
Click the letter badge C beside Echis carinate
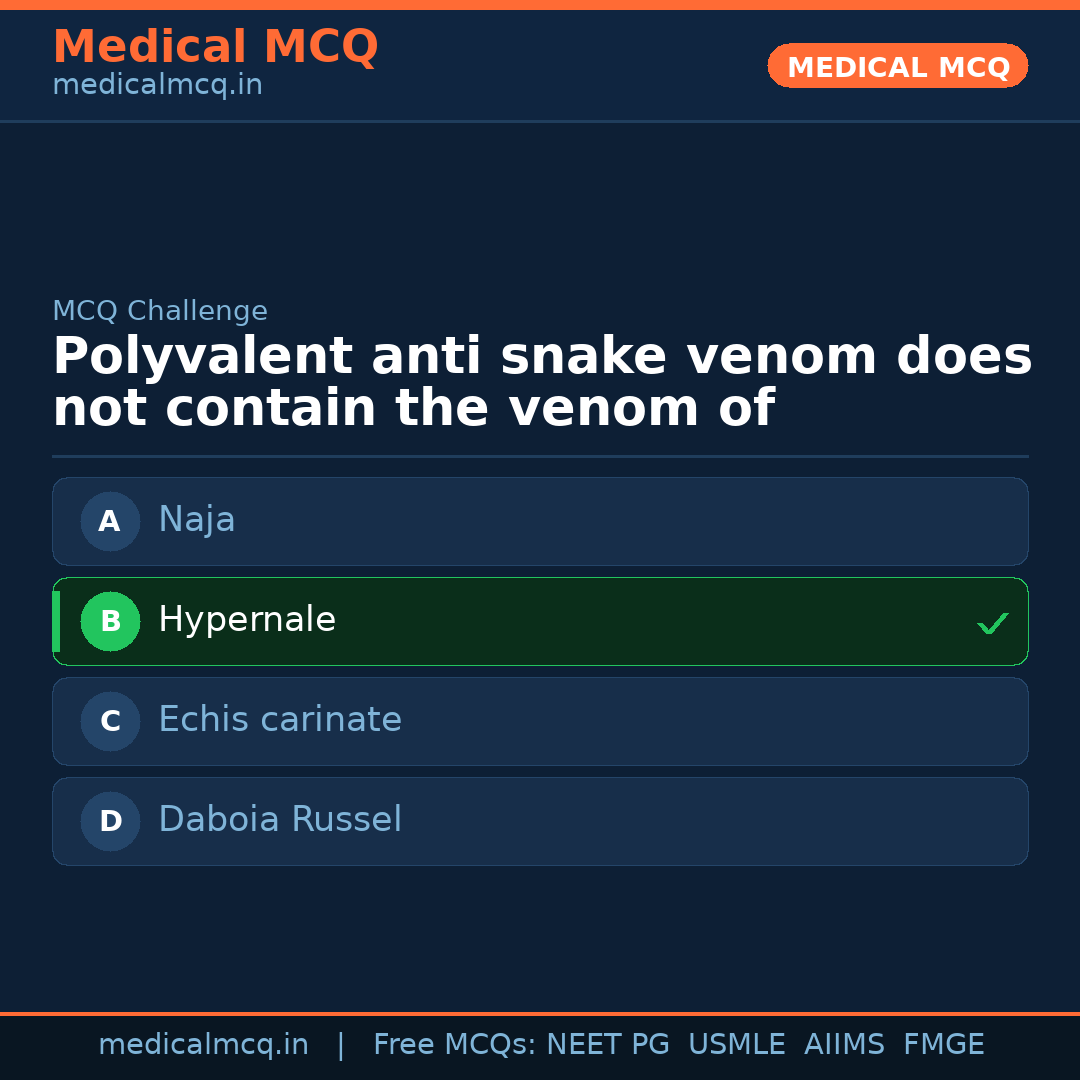(x=110, y=721)
